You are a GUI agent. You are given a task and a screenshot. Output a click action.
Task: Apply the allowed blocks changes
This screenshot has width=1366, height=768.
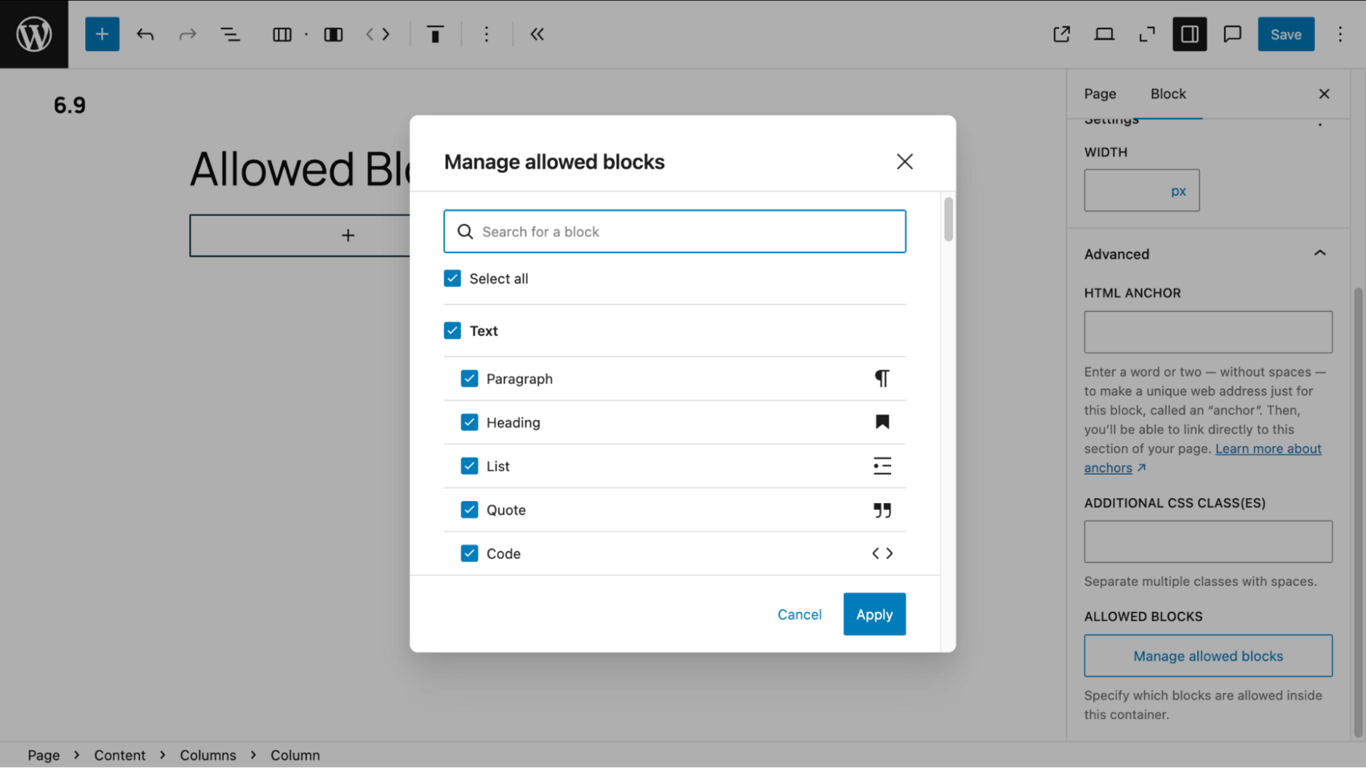pos(874,614)
